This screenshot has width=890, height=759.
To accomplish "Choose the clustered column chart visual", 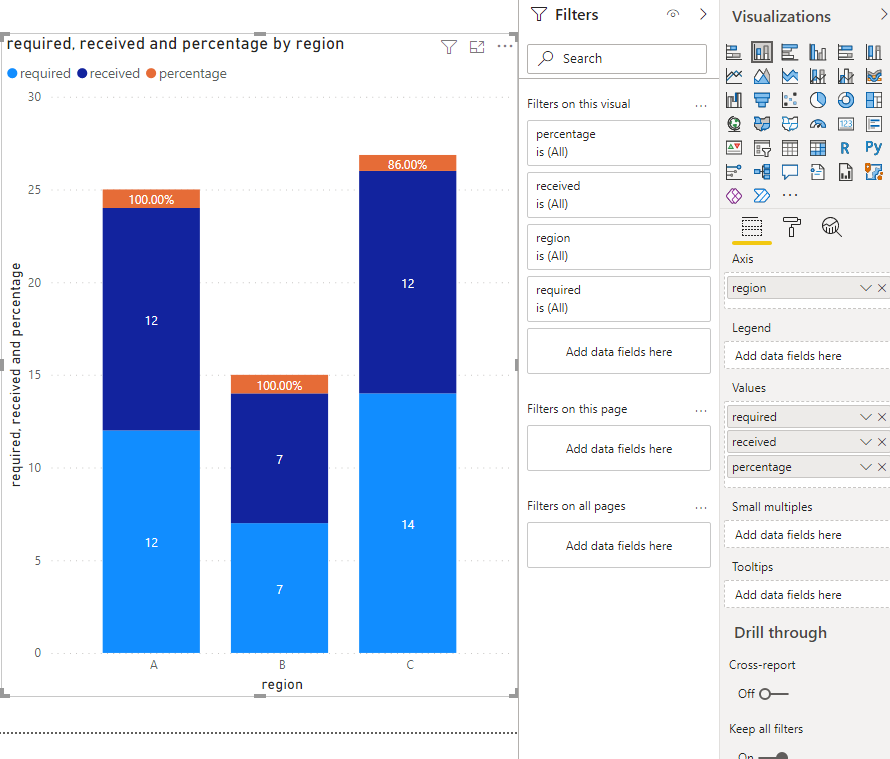I will [x=817, y=52].
